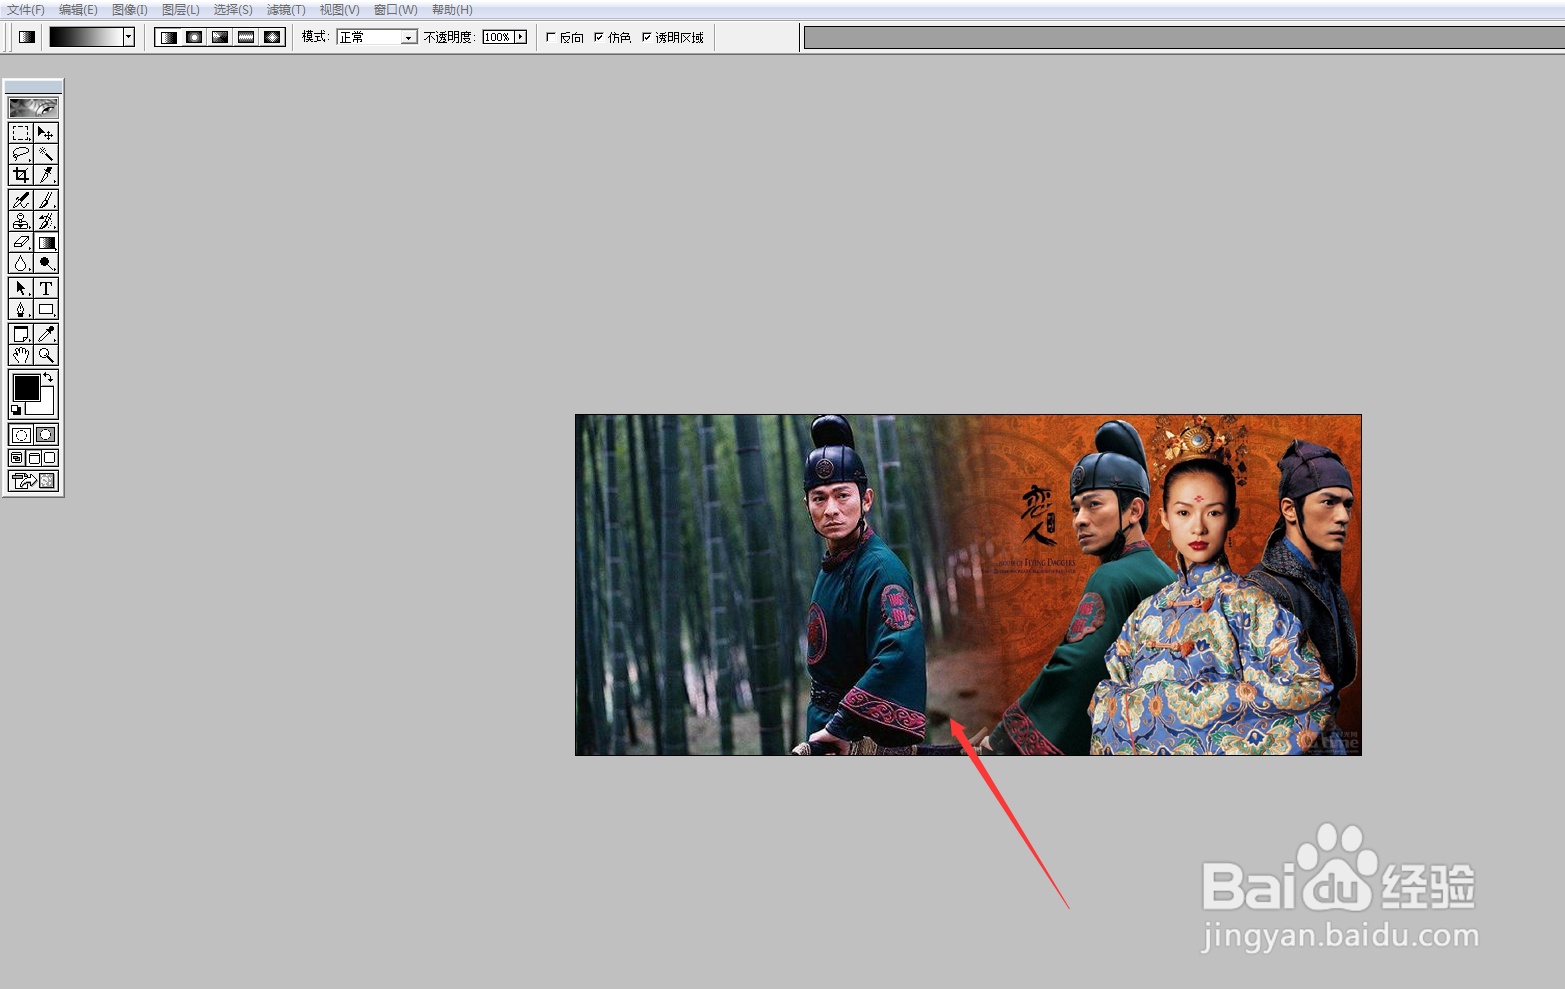Open the 窗口(W) menu
Image resolution: width=1565 pixels, height=989 pixels.
tap(395, 10)
